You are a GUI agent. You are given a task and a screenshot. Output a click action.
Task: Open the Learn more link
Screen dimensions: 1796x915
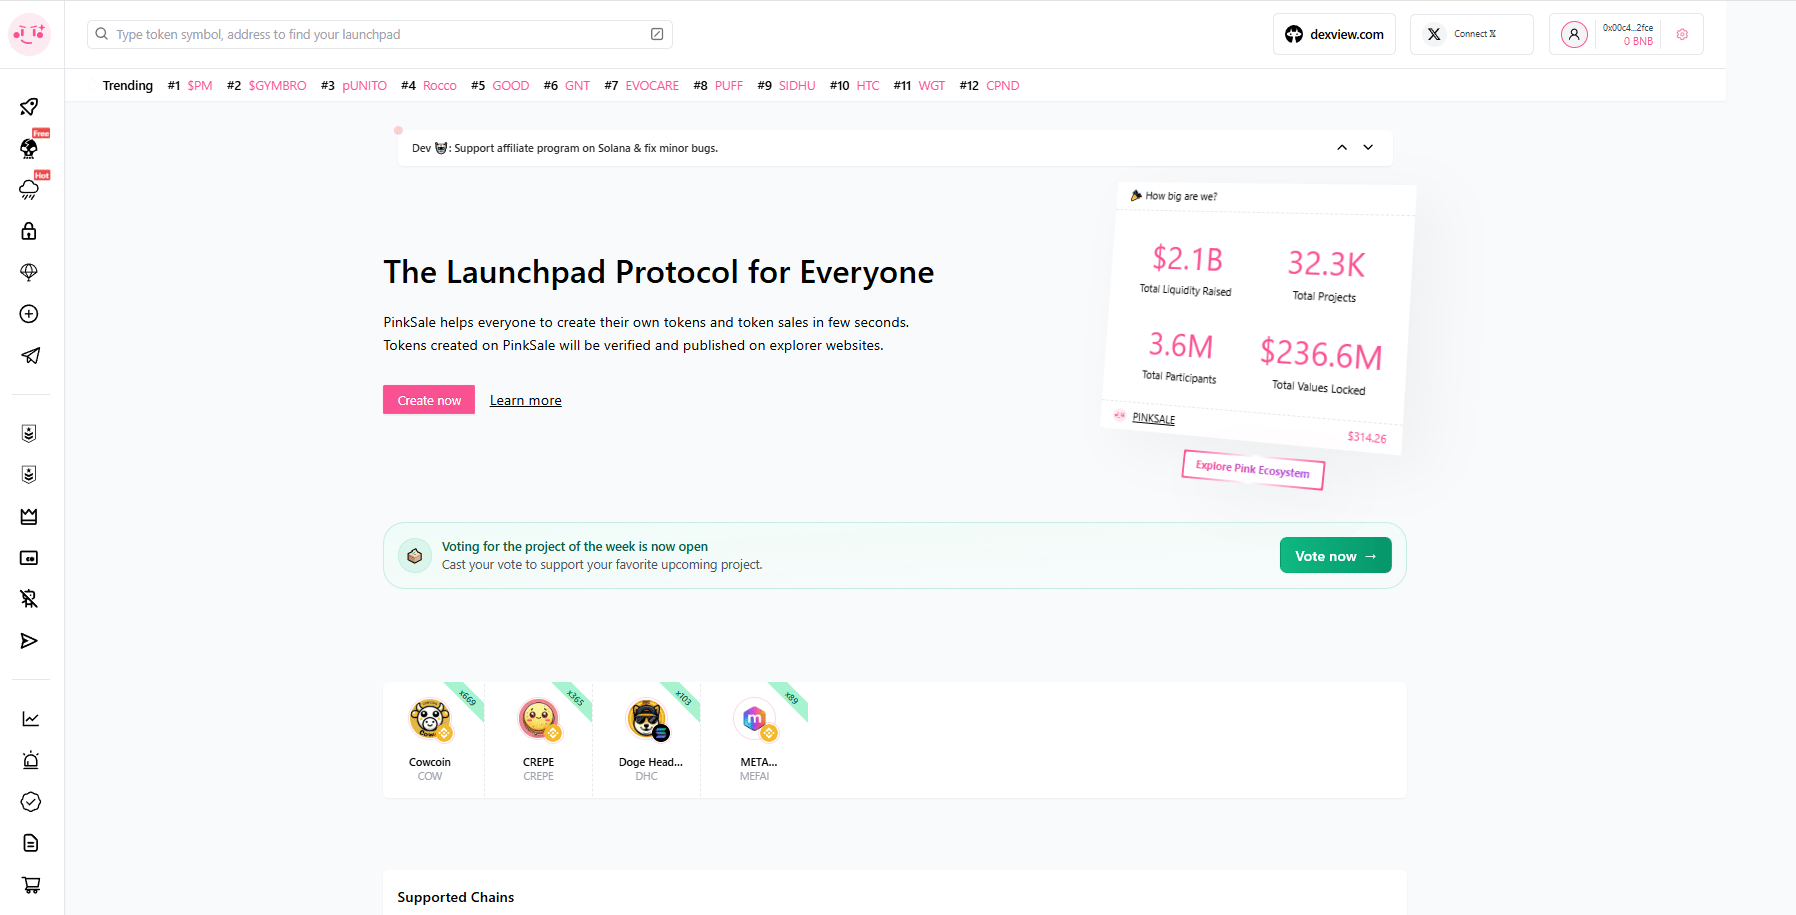point(525,399)
